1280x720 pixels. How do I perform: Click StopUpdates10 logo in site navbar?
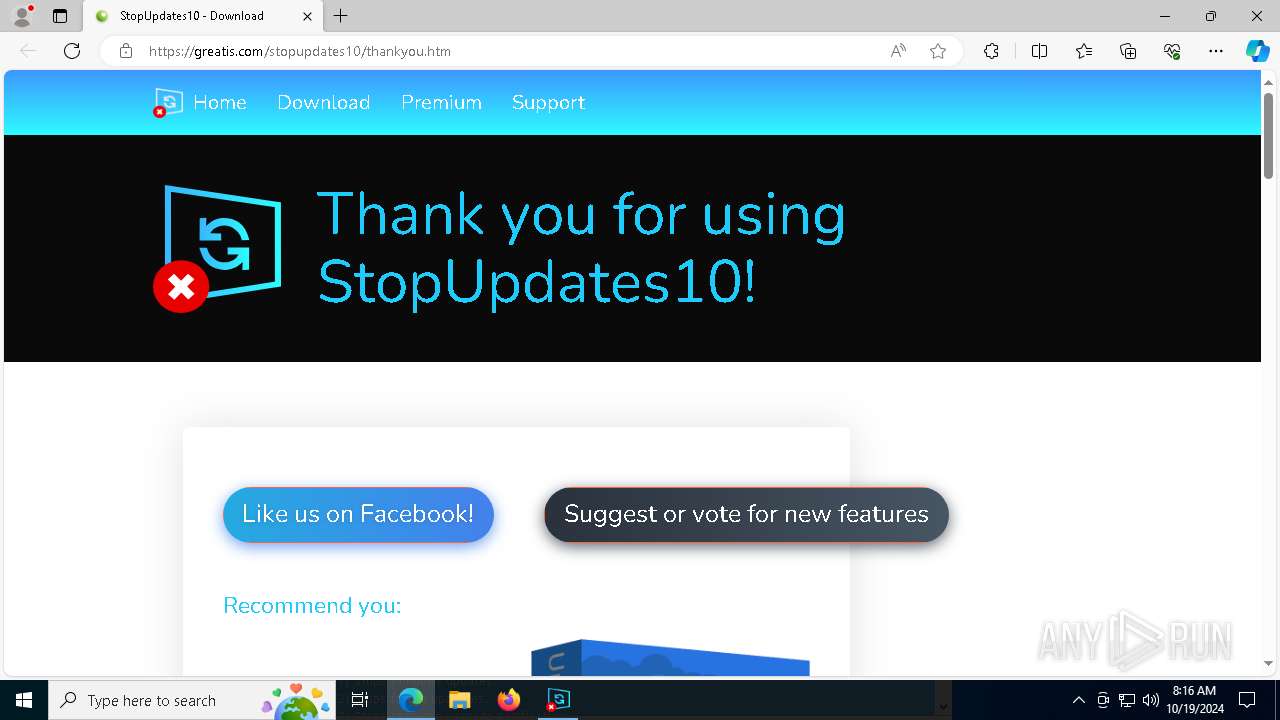click(168, 102)
